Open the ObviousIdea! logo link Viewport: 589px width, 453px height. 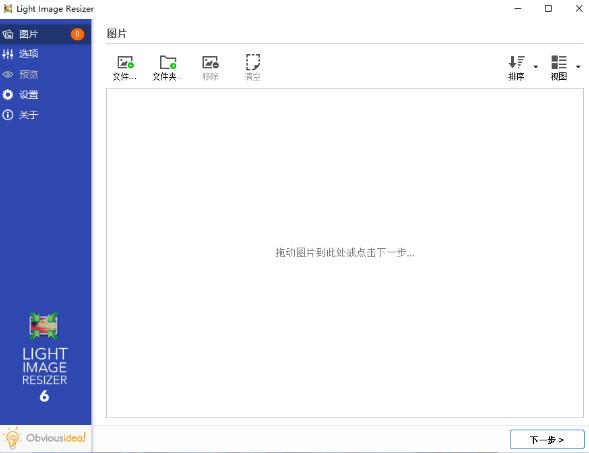tap(45, 438)
